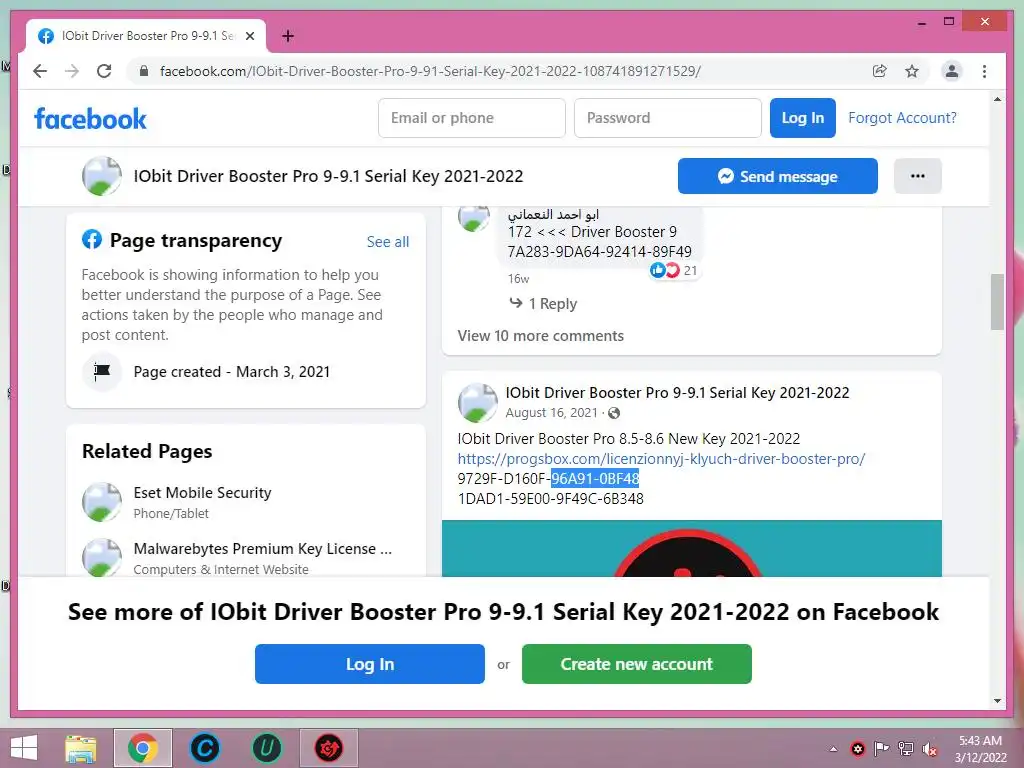Screen dimensions: 1024x768
Task: Click Create new account button
Action: pyautogui.click(x=637, y=664)
